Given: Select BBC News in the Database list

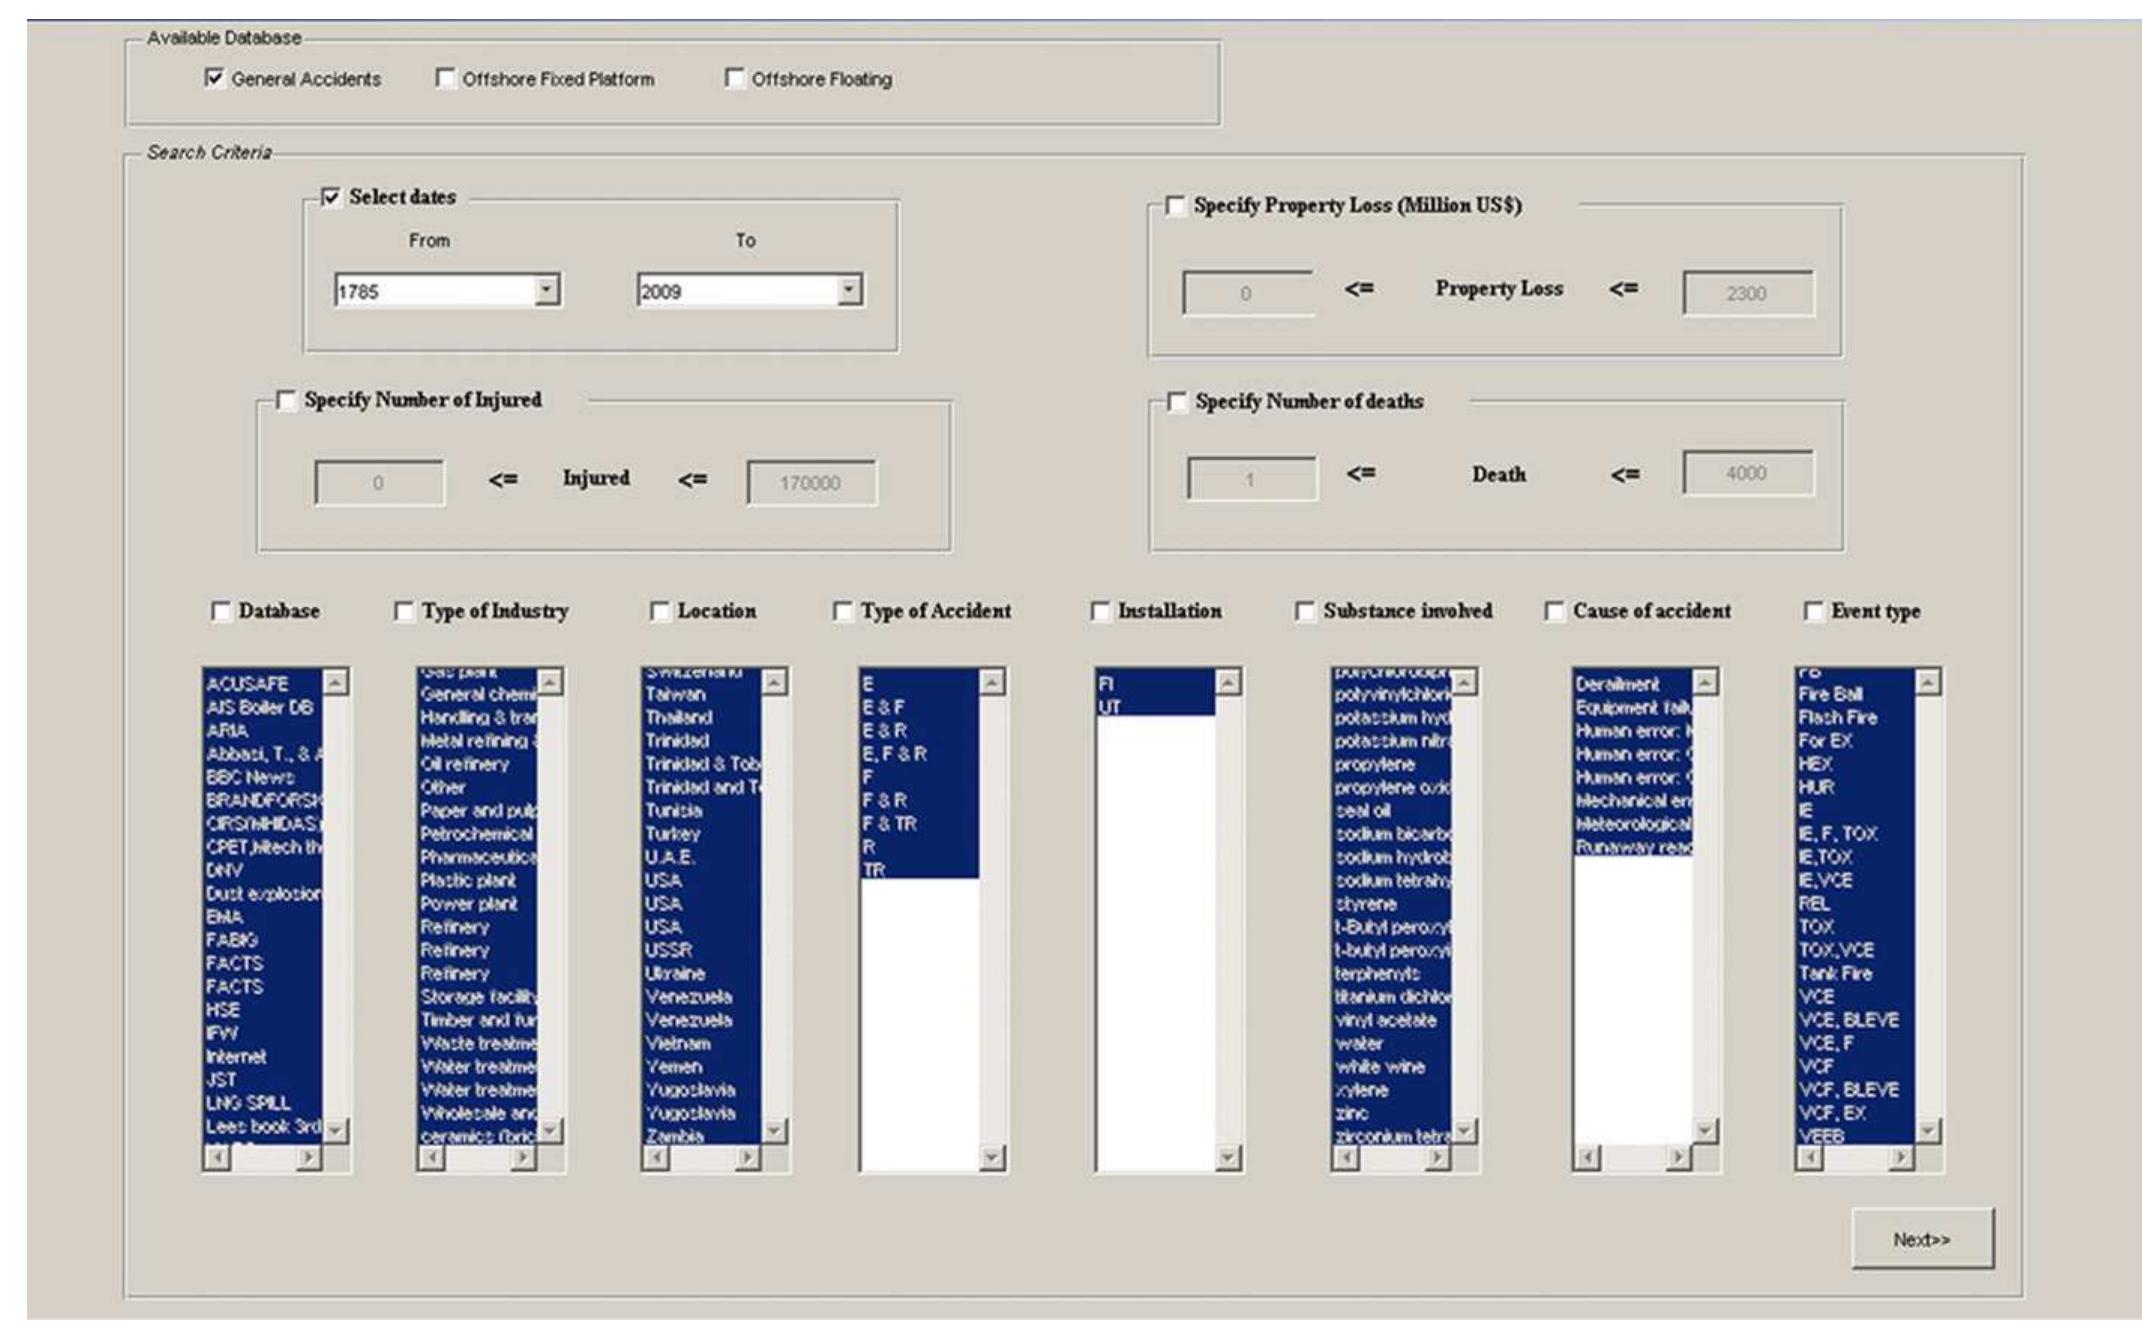Looking at the screenshot, I should 263,777.
